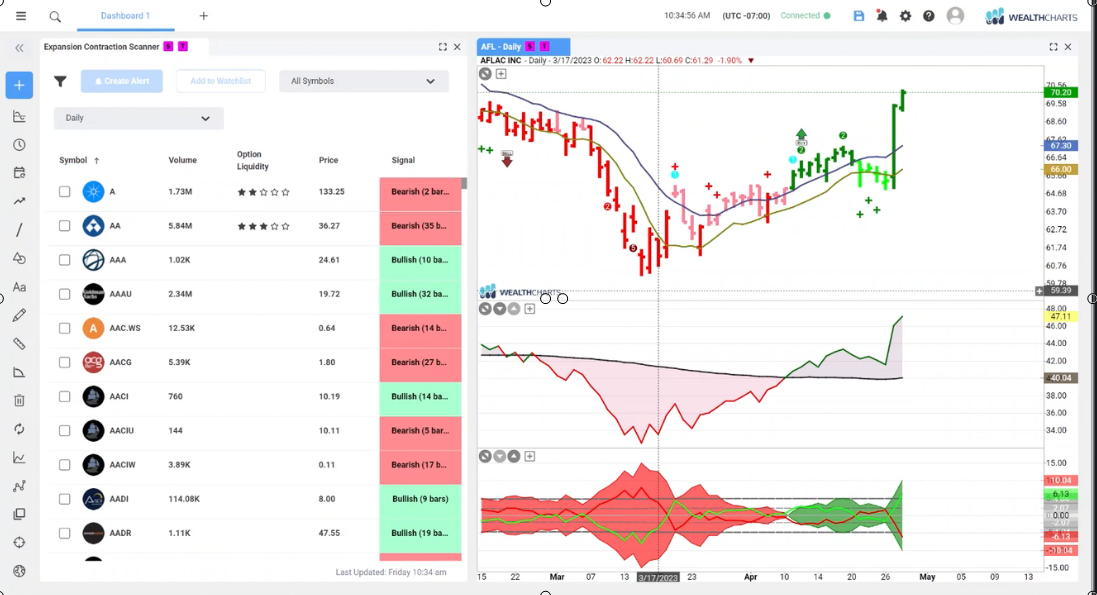Click the Add to Watchlist button
The image size is (1097, 595).
click(x=220, y=81)
